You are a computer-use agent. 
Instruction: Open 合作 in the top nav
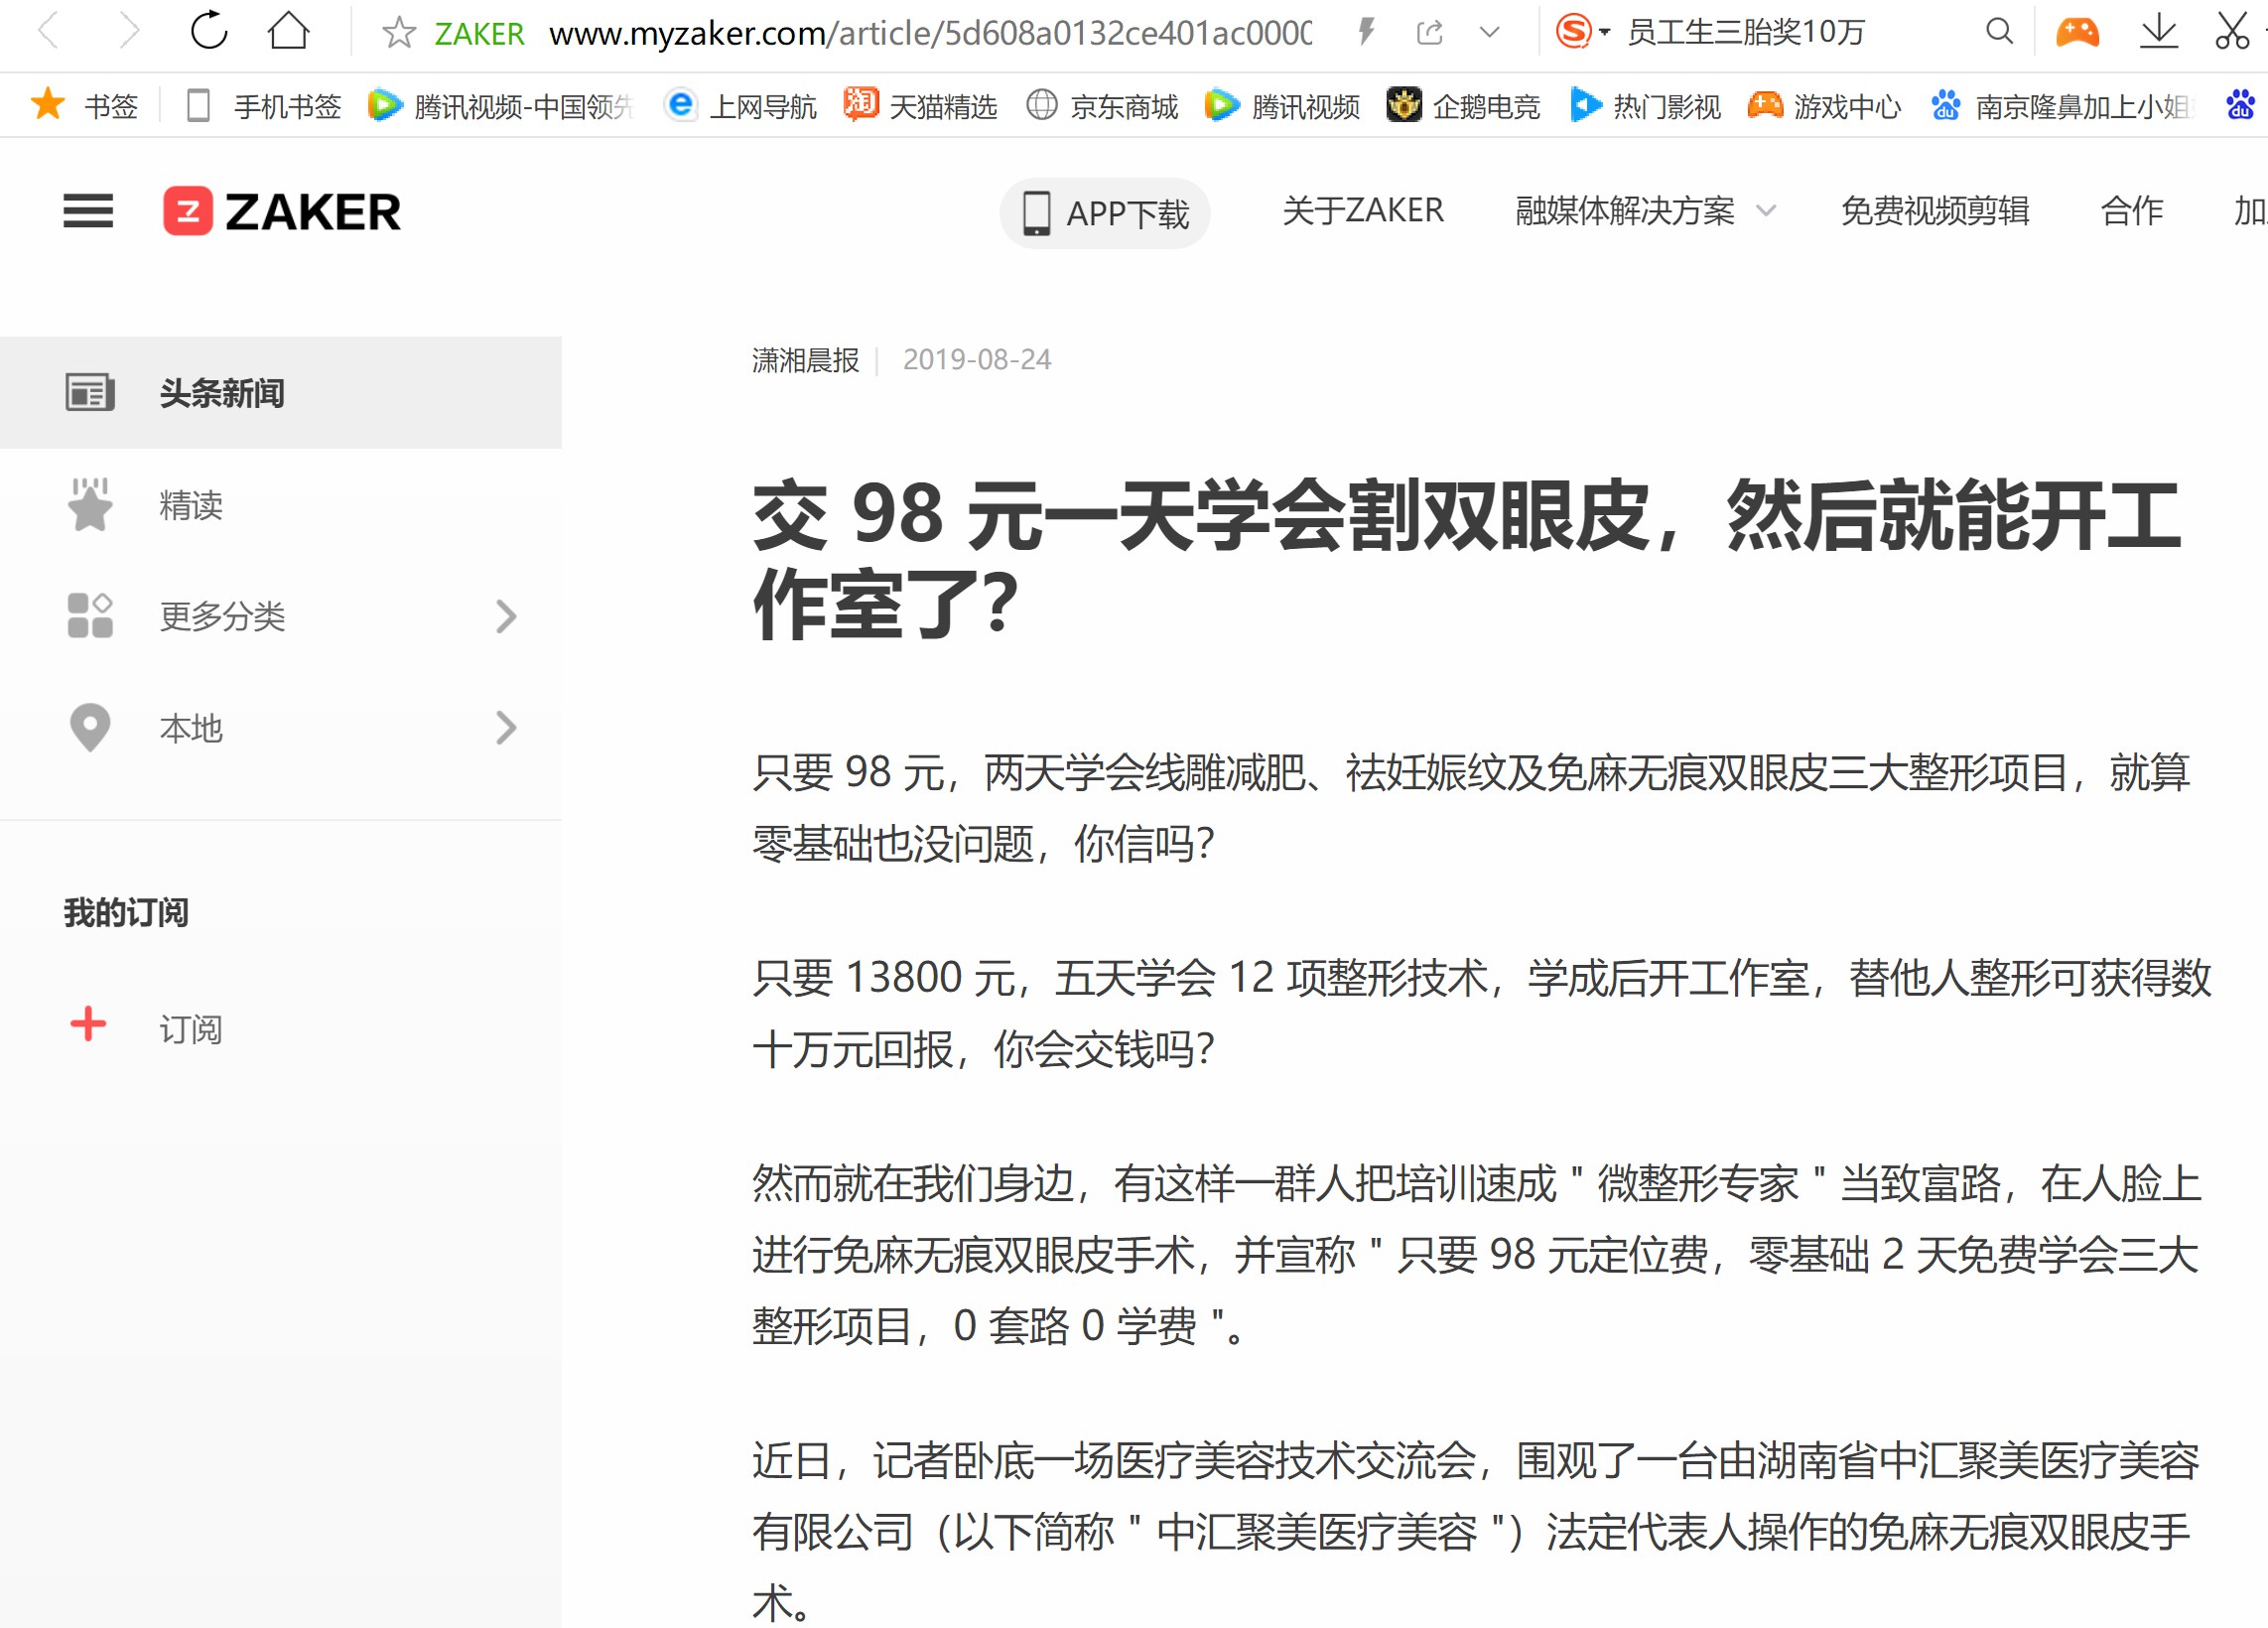pos(2132,211)
